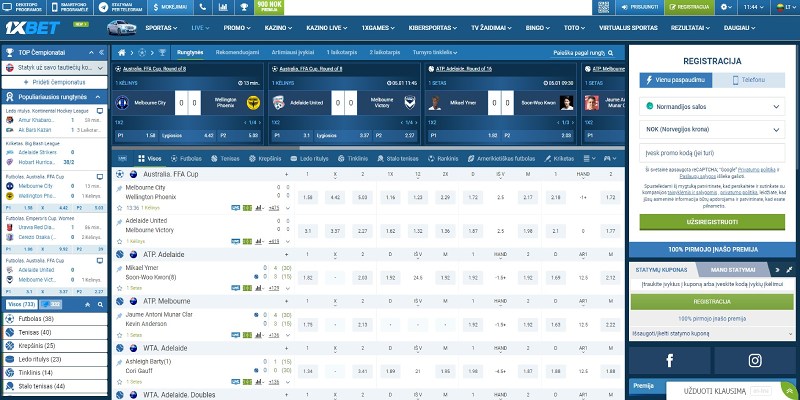Switch to the 'Mano statymai' tab

click(x=732, y=270)
